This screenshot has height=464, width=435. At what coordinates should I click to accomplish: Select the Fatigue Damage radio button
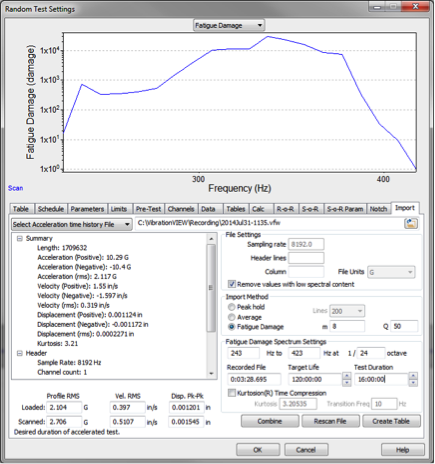pos(231,327)
